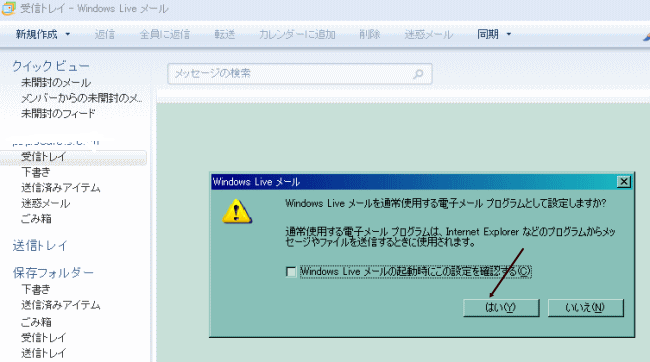The width and height of the screenshot is (650, 362).
Task: Open the account's ごみ箱 folder
Action: pos(36,219)
